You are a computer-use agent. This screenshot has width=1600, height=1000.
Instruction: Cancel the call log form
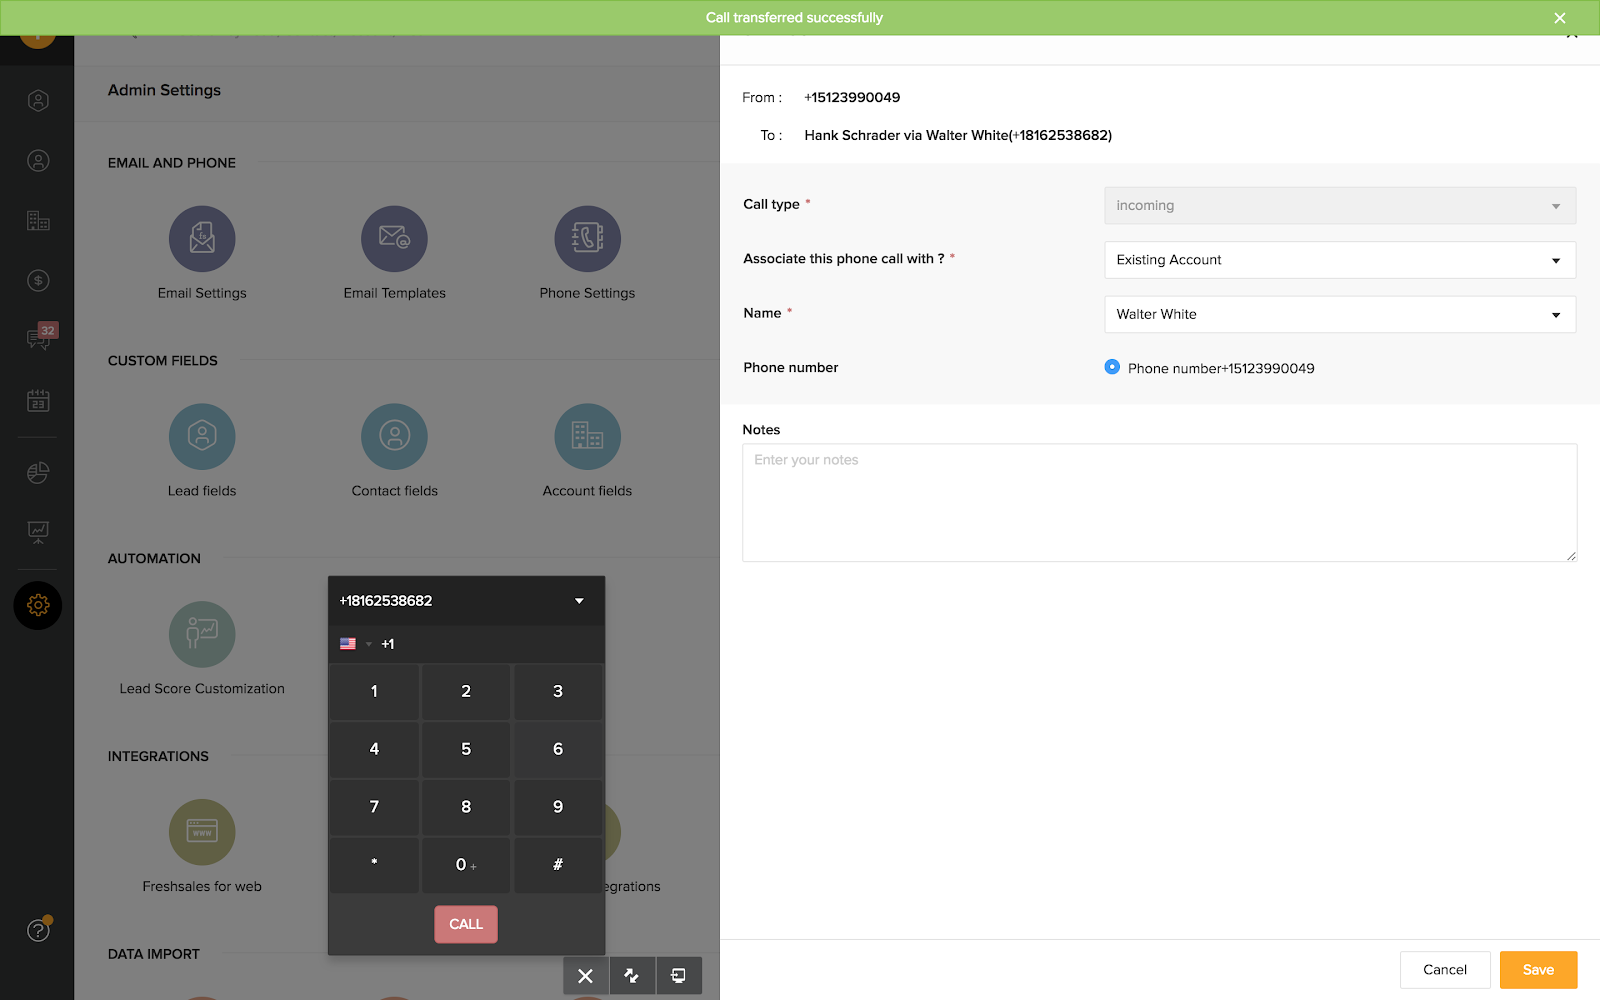(1445, 970)
